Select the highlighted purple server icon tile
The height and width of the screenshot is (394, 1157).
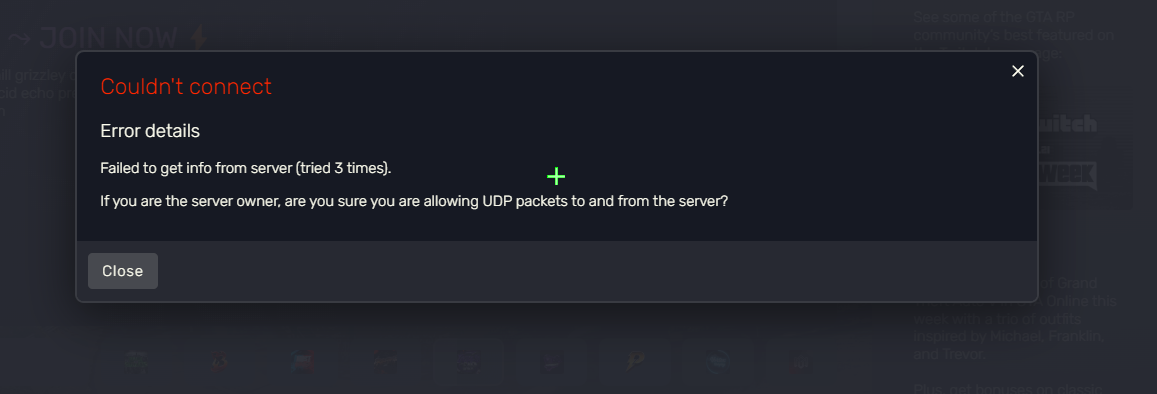(468, 362)
